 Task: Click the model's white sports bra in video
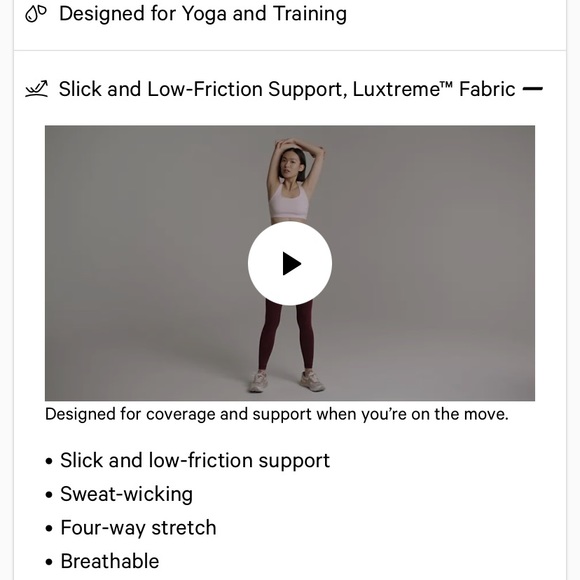[x=289, y=201]
